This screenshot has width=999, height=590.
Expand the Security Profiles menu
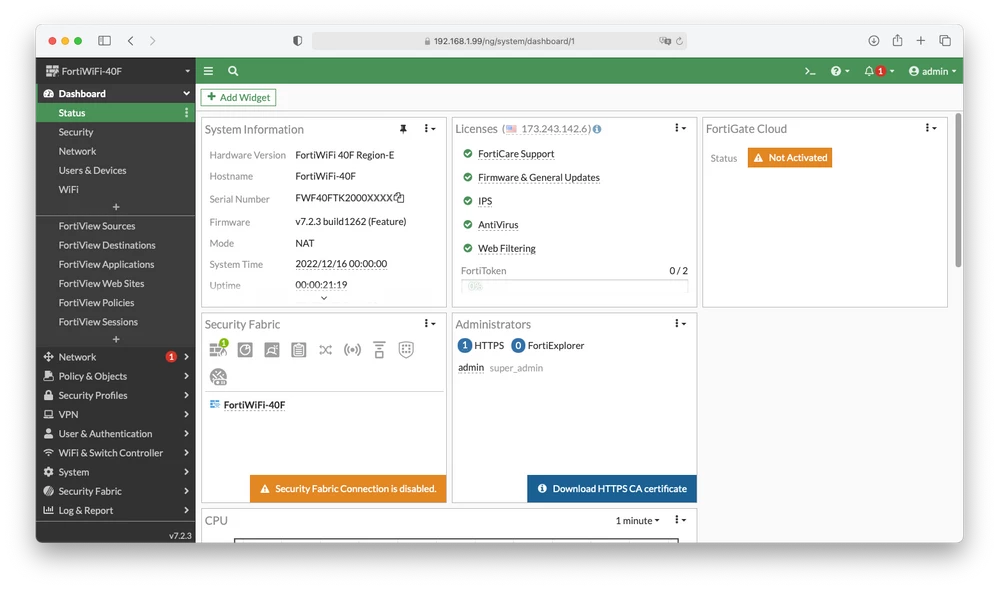(115, 395)
